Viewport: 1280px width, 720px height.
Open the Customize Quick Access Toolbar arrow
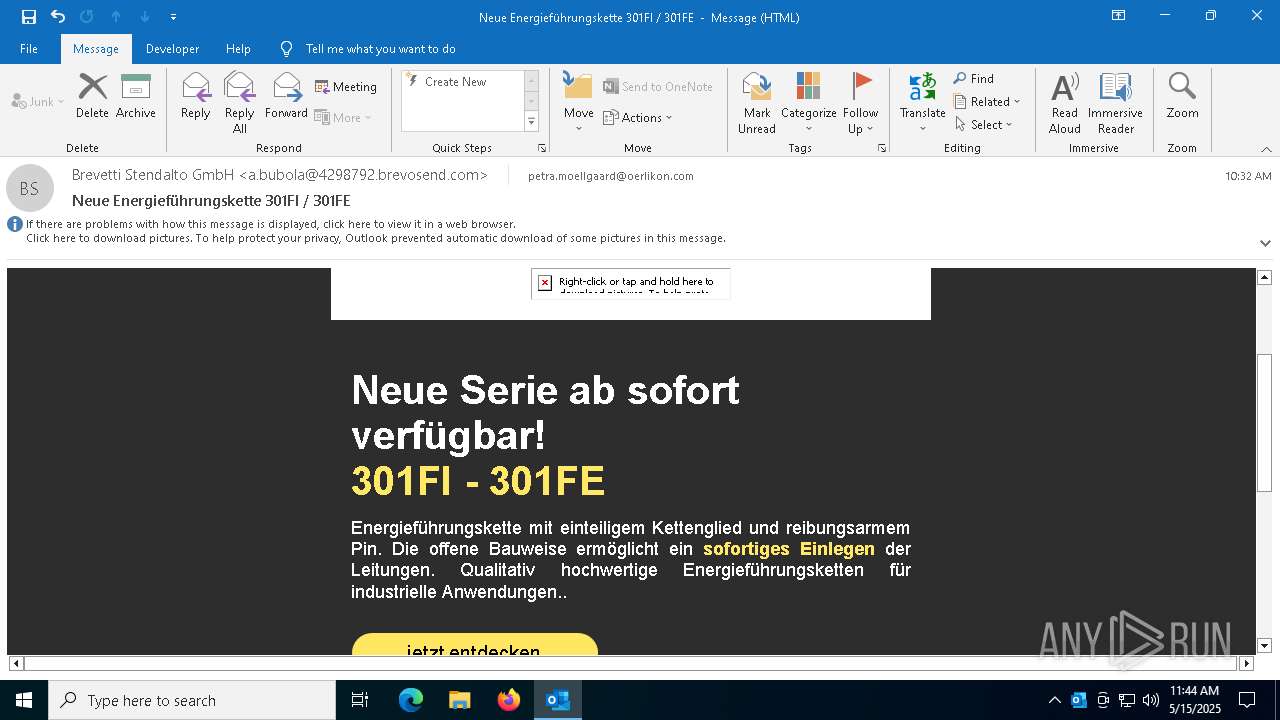coord(174,17)
